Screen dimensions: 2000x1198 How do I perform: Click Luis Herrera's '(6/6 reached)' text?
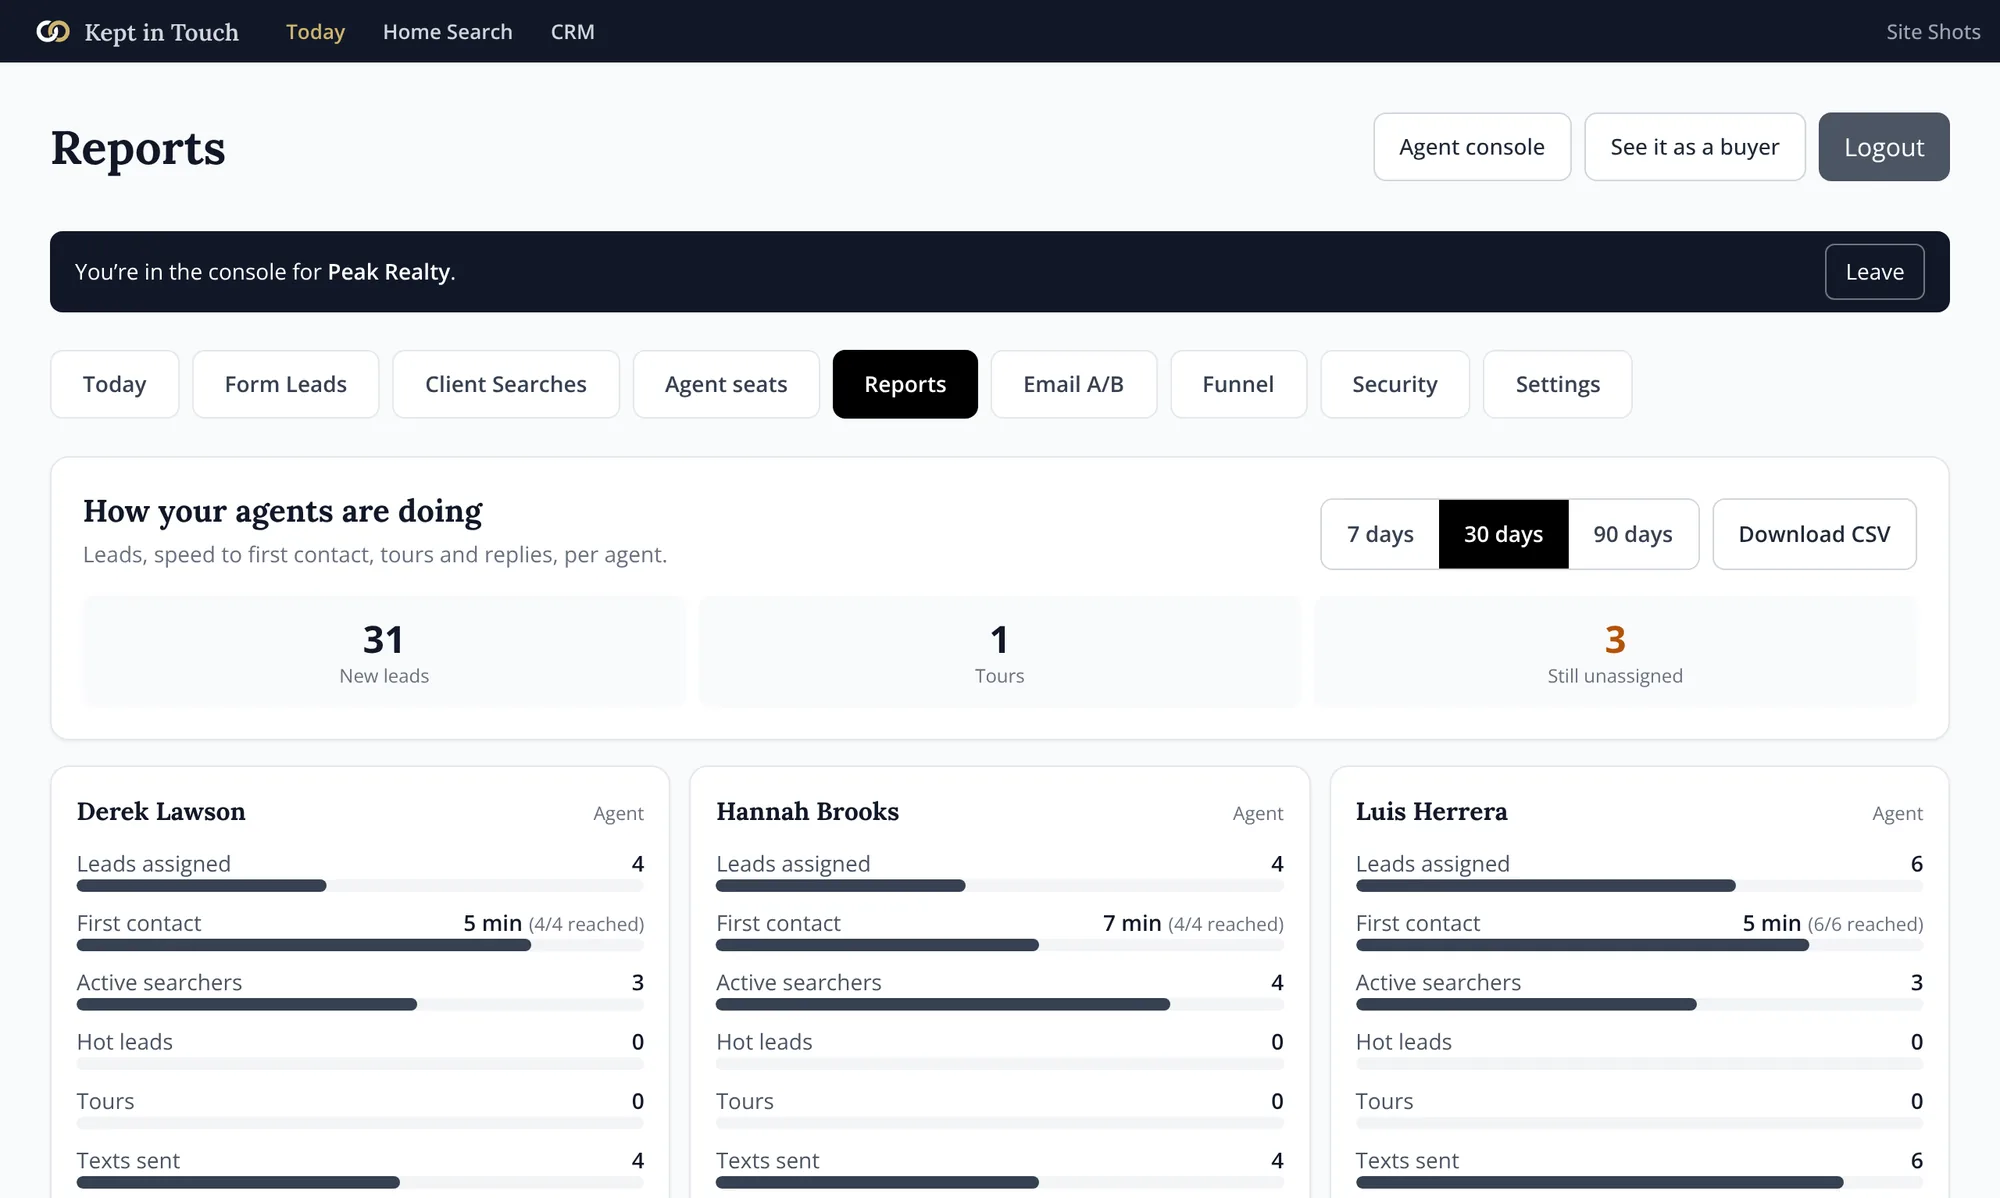pos(1865,924)
